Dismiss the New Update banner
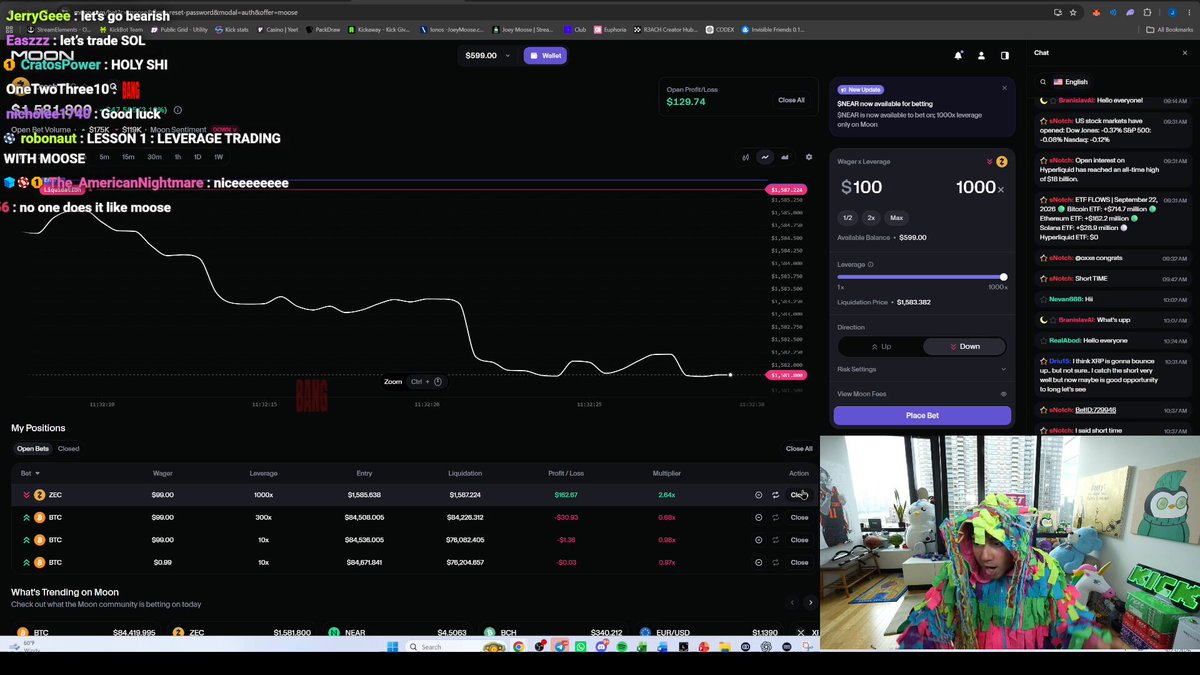The height and width of the screenshot is (675, 1200). coord(1005,88)
